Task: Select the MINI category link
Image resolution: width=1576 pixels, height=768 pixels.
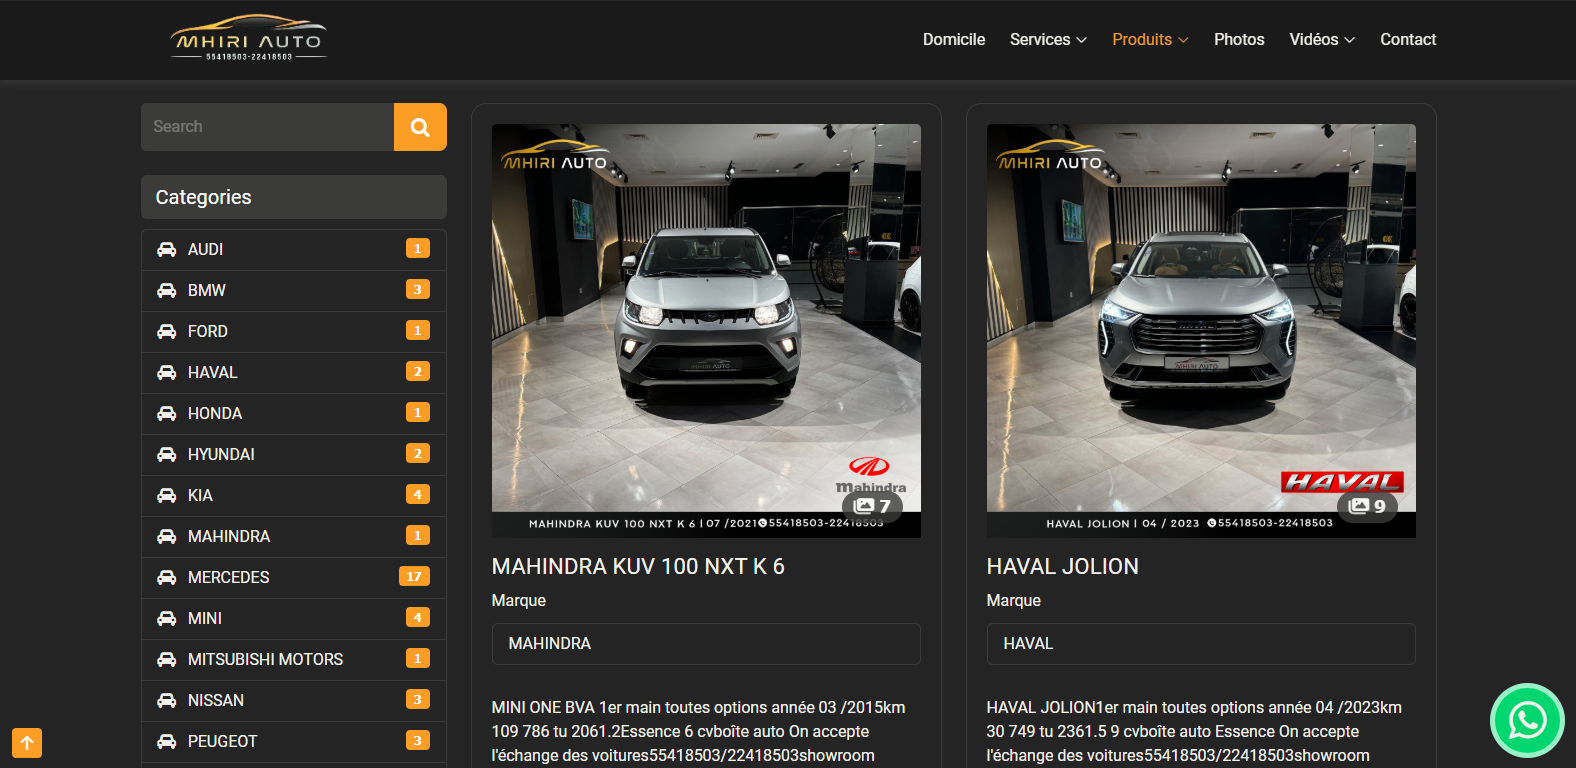Action: (205, 618)
